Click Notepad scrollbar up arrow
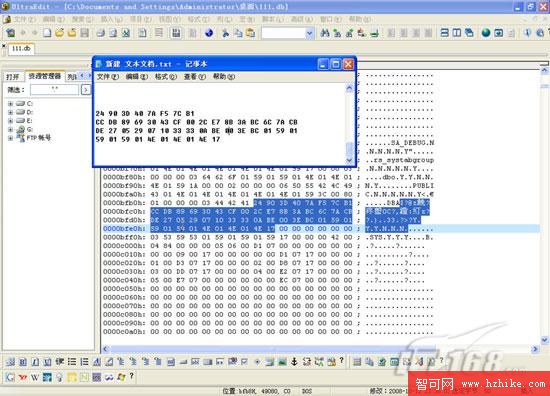The height and width of the screenshot is (396, 550). click(x=349, y=89)
